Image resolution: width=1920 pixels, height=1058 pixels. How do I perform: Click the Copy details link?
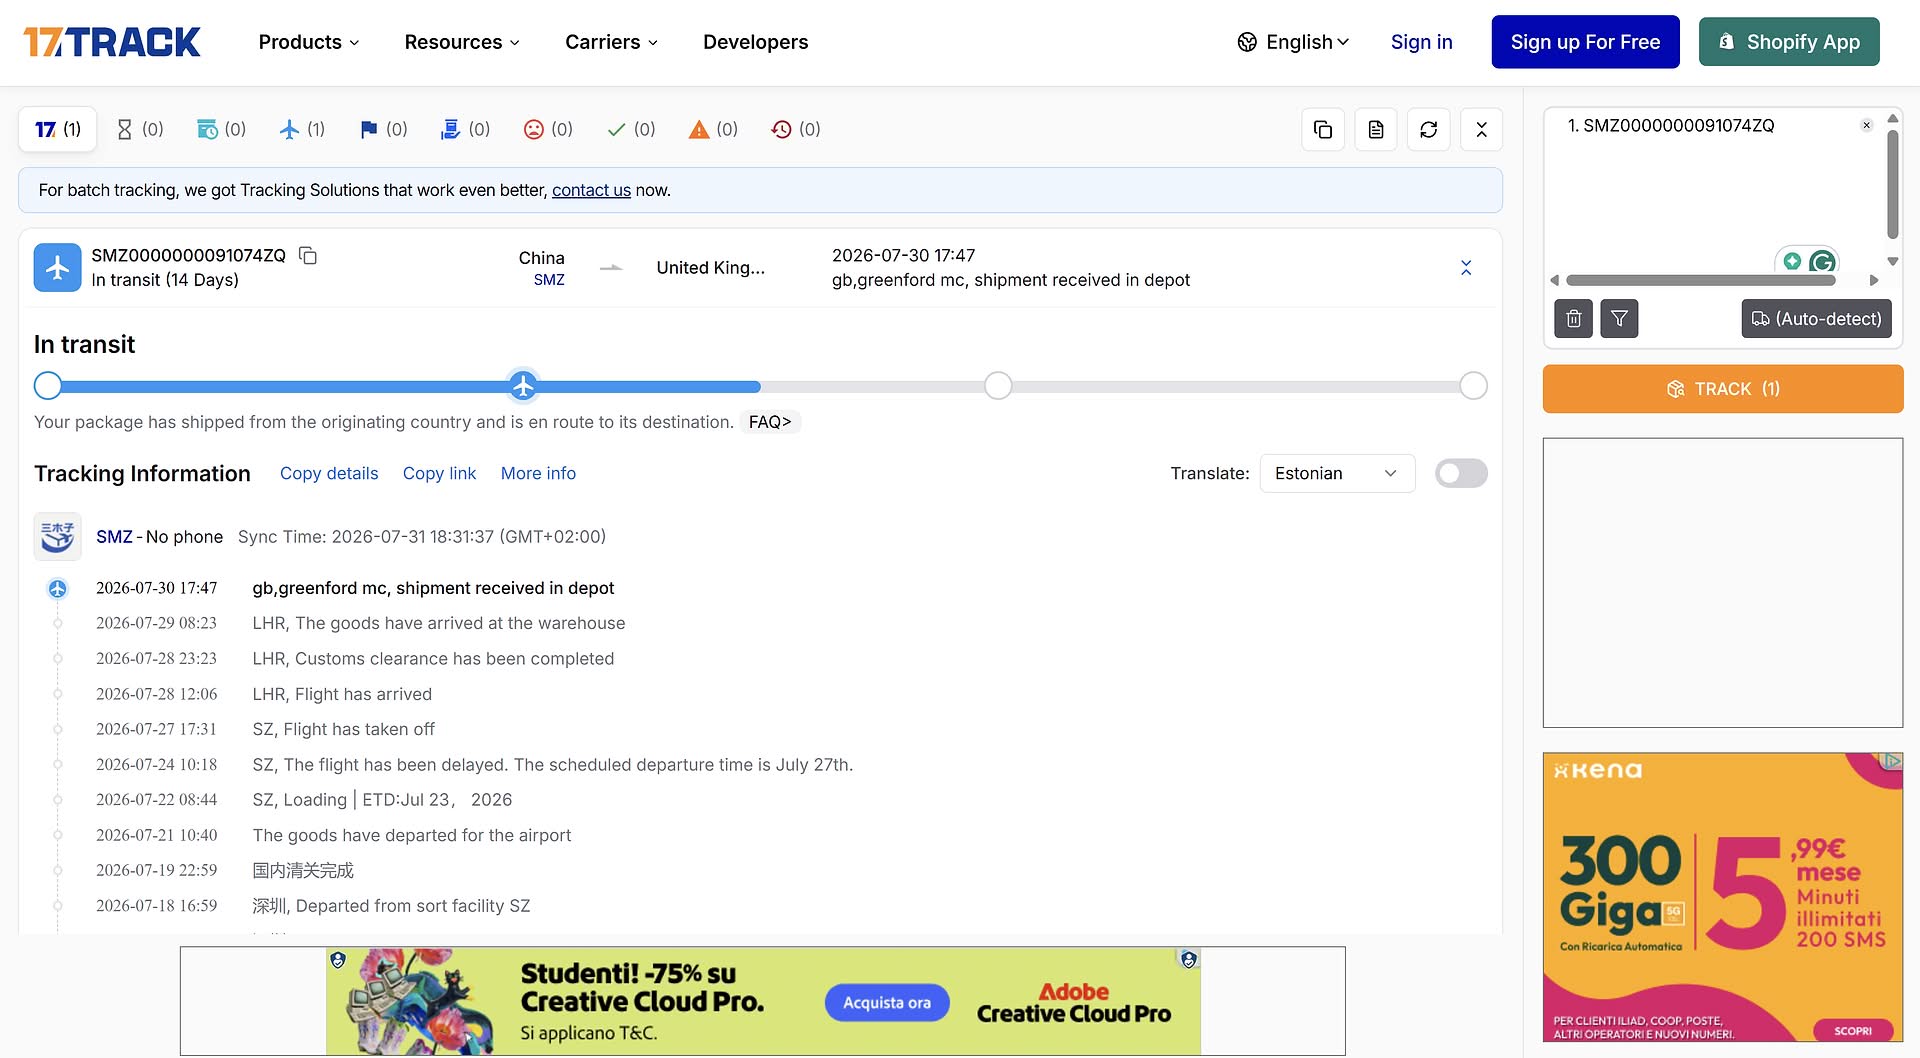coord(329,474)
